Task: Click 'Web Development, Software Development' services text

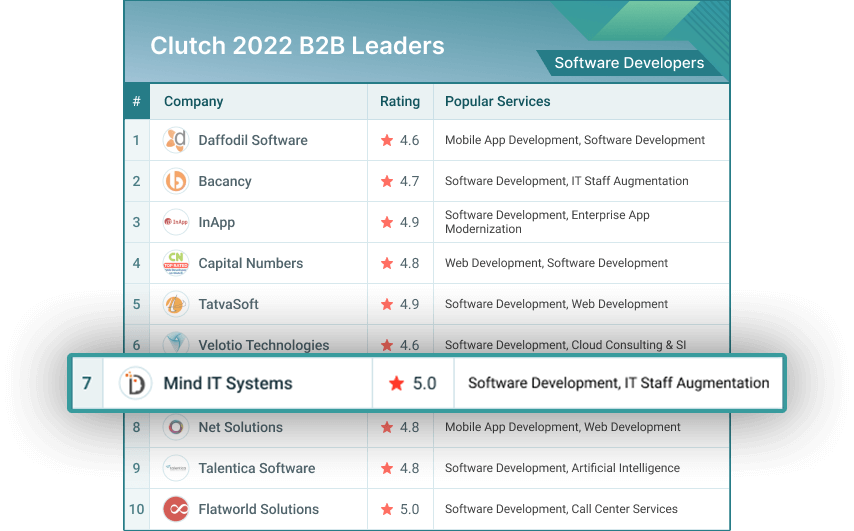Action: click(556, 263)
